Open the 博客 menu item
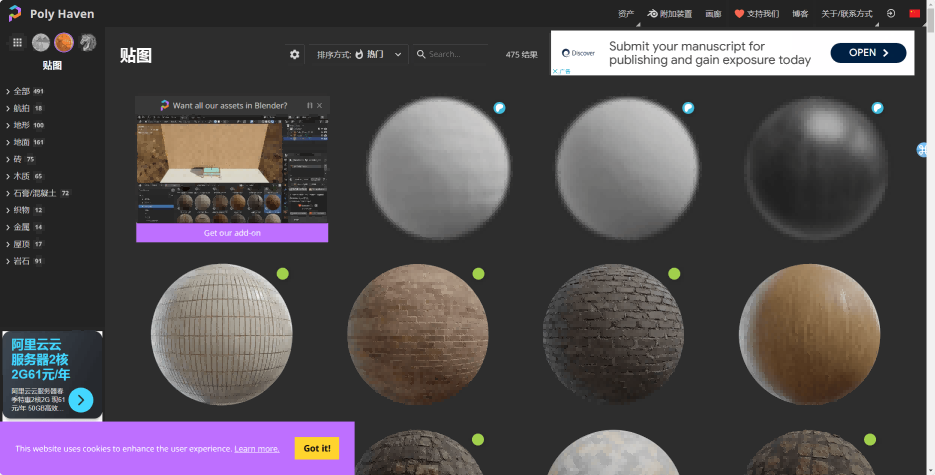The image size is (935, 475). tap(800, 14)
